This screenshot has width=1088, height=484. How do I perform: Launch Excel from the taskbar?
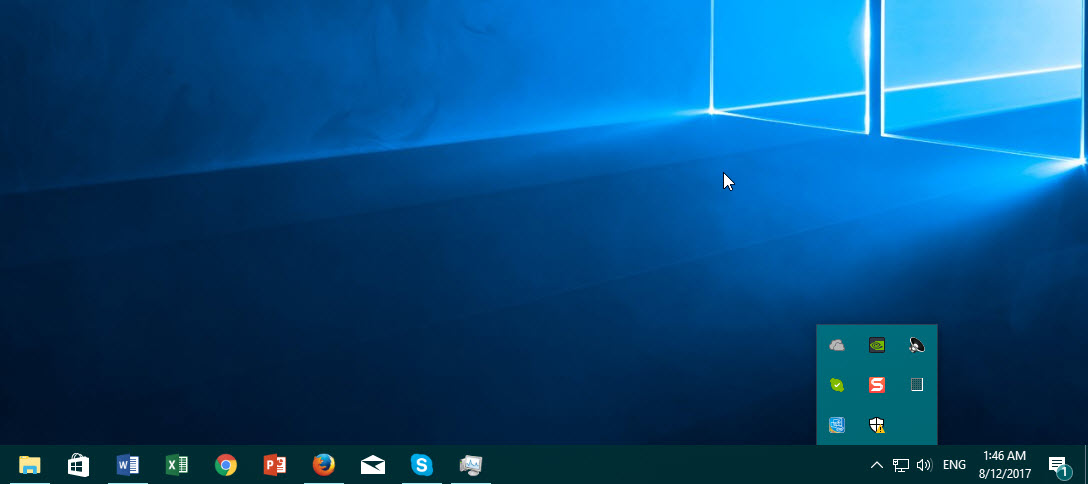[x=177, y=465]
